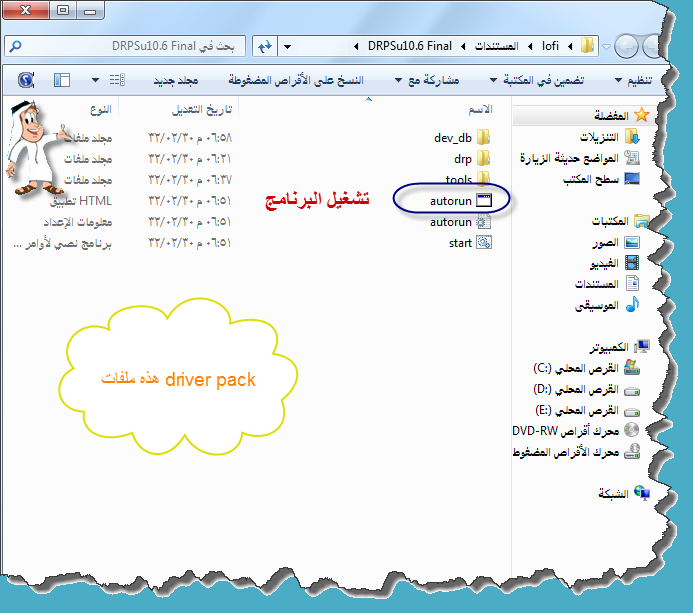Select المكتبات libraries node
This screenshot has width=693, height=613.
[620, 221]
